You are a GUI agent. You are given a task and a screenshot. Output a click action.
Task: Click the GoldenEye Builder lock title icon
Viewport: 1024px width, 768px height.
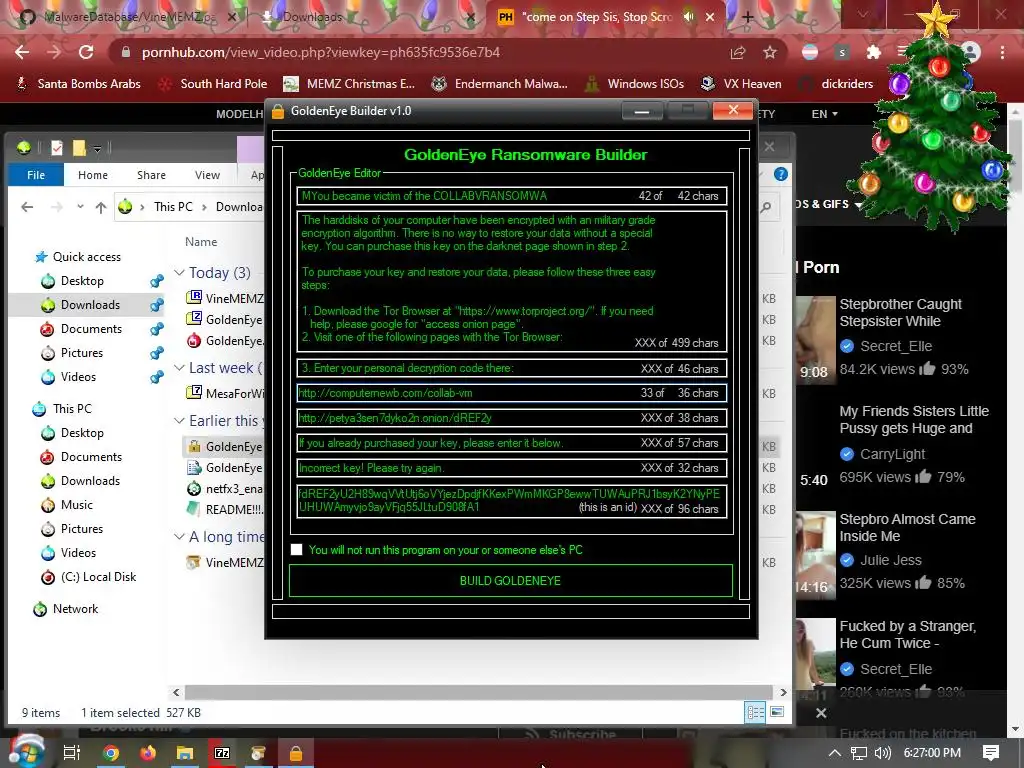(x=278, y=111)
